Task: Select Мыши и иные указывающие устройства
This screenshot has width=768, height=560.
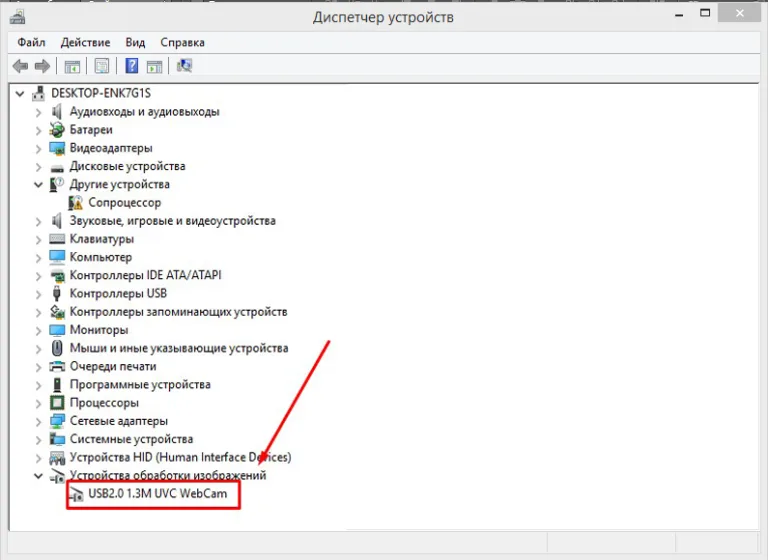Action: tap(179, 348)
